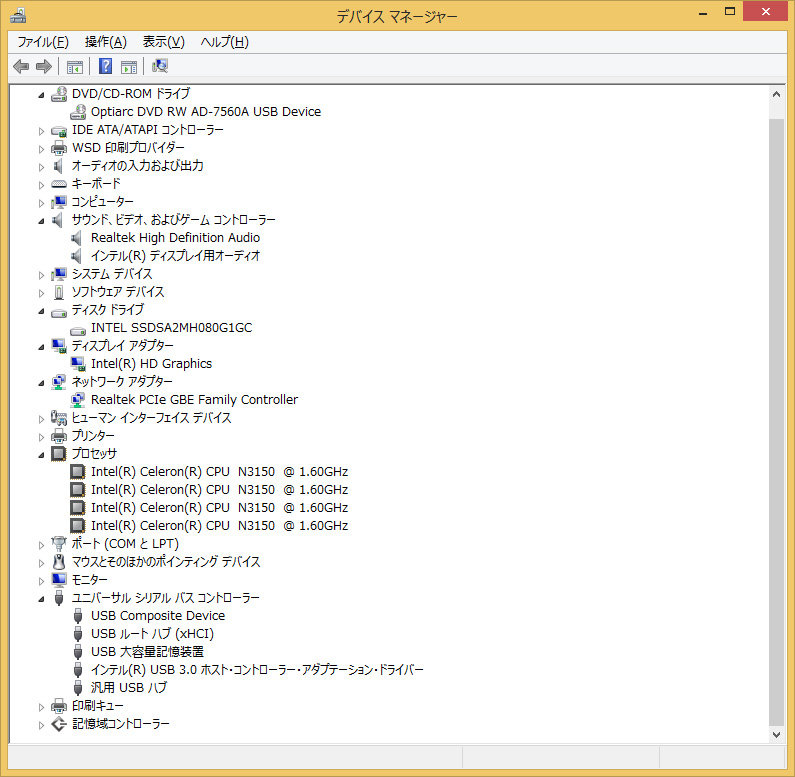This screenshot has height=777, width=795.
Task: Click the DVD/CD-ROM drive category icon
Action: coord(59,94)
